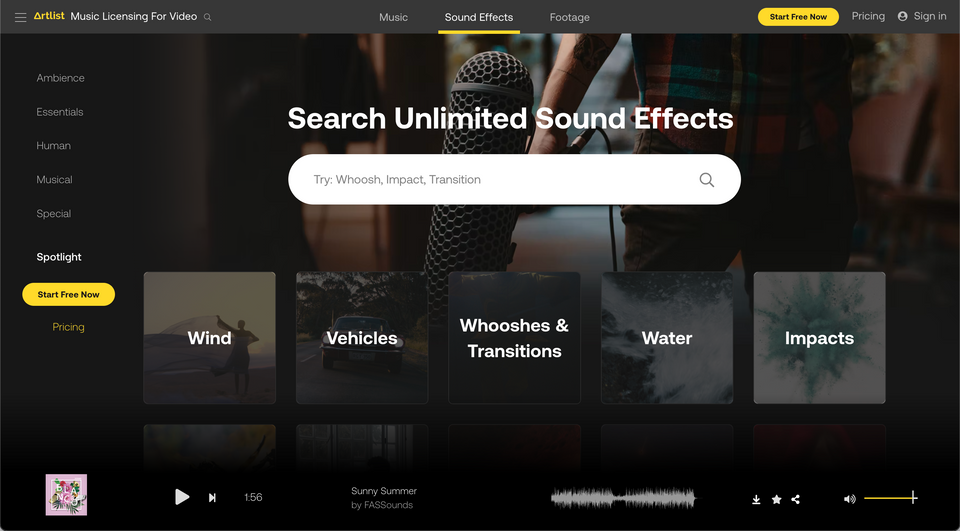Viewport: 960px width, 531px height.
Task: Click Start Free Now in sidebar
Action: [69, 295]
